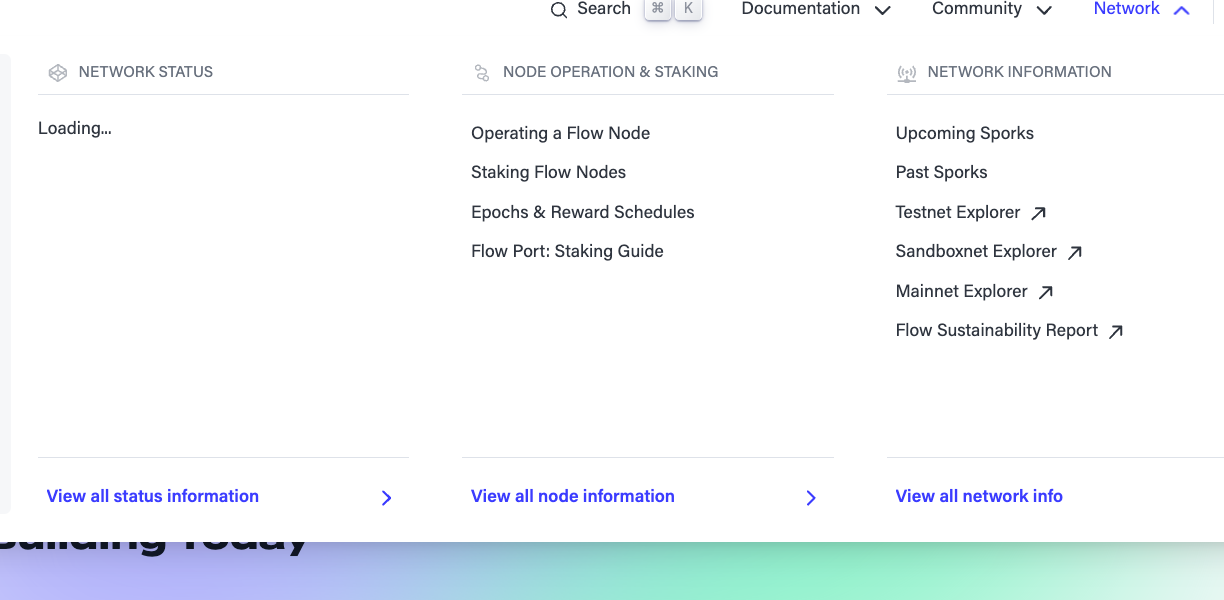Click the Community menu item

976,10
